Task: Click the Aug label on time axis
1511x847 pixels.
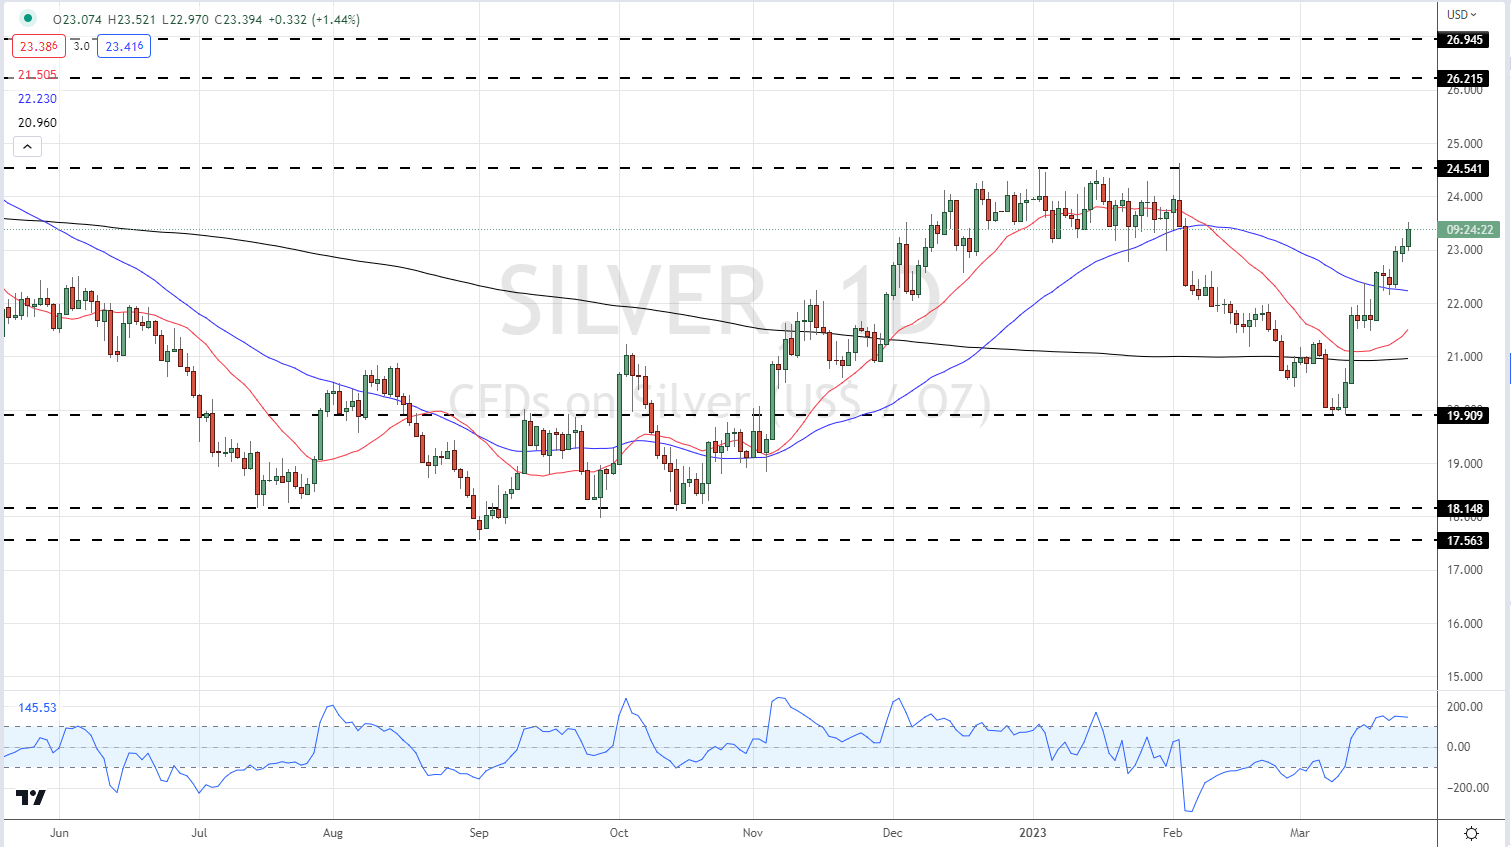Action: coord(333,833)
